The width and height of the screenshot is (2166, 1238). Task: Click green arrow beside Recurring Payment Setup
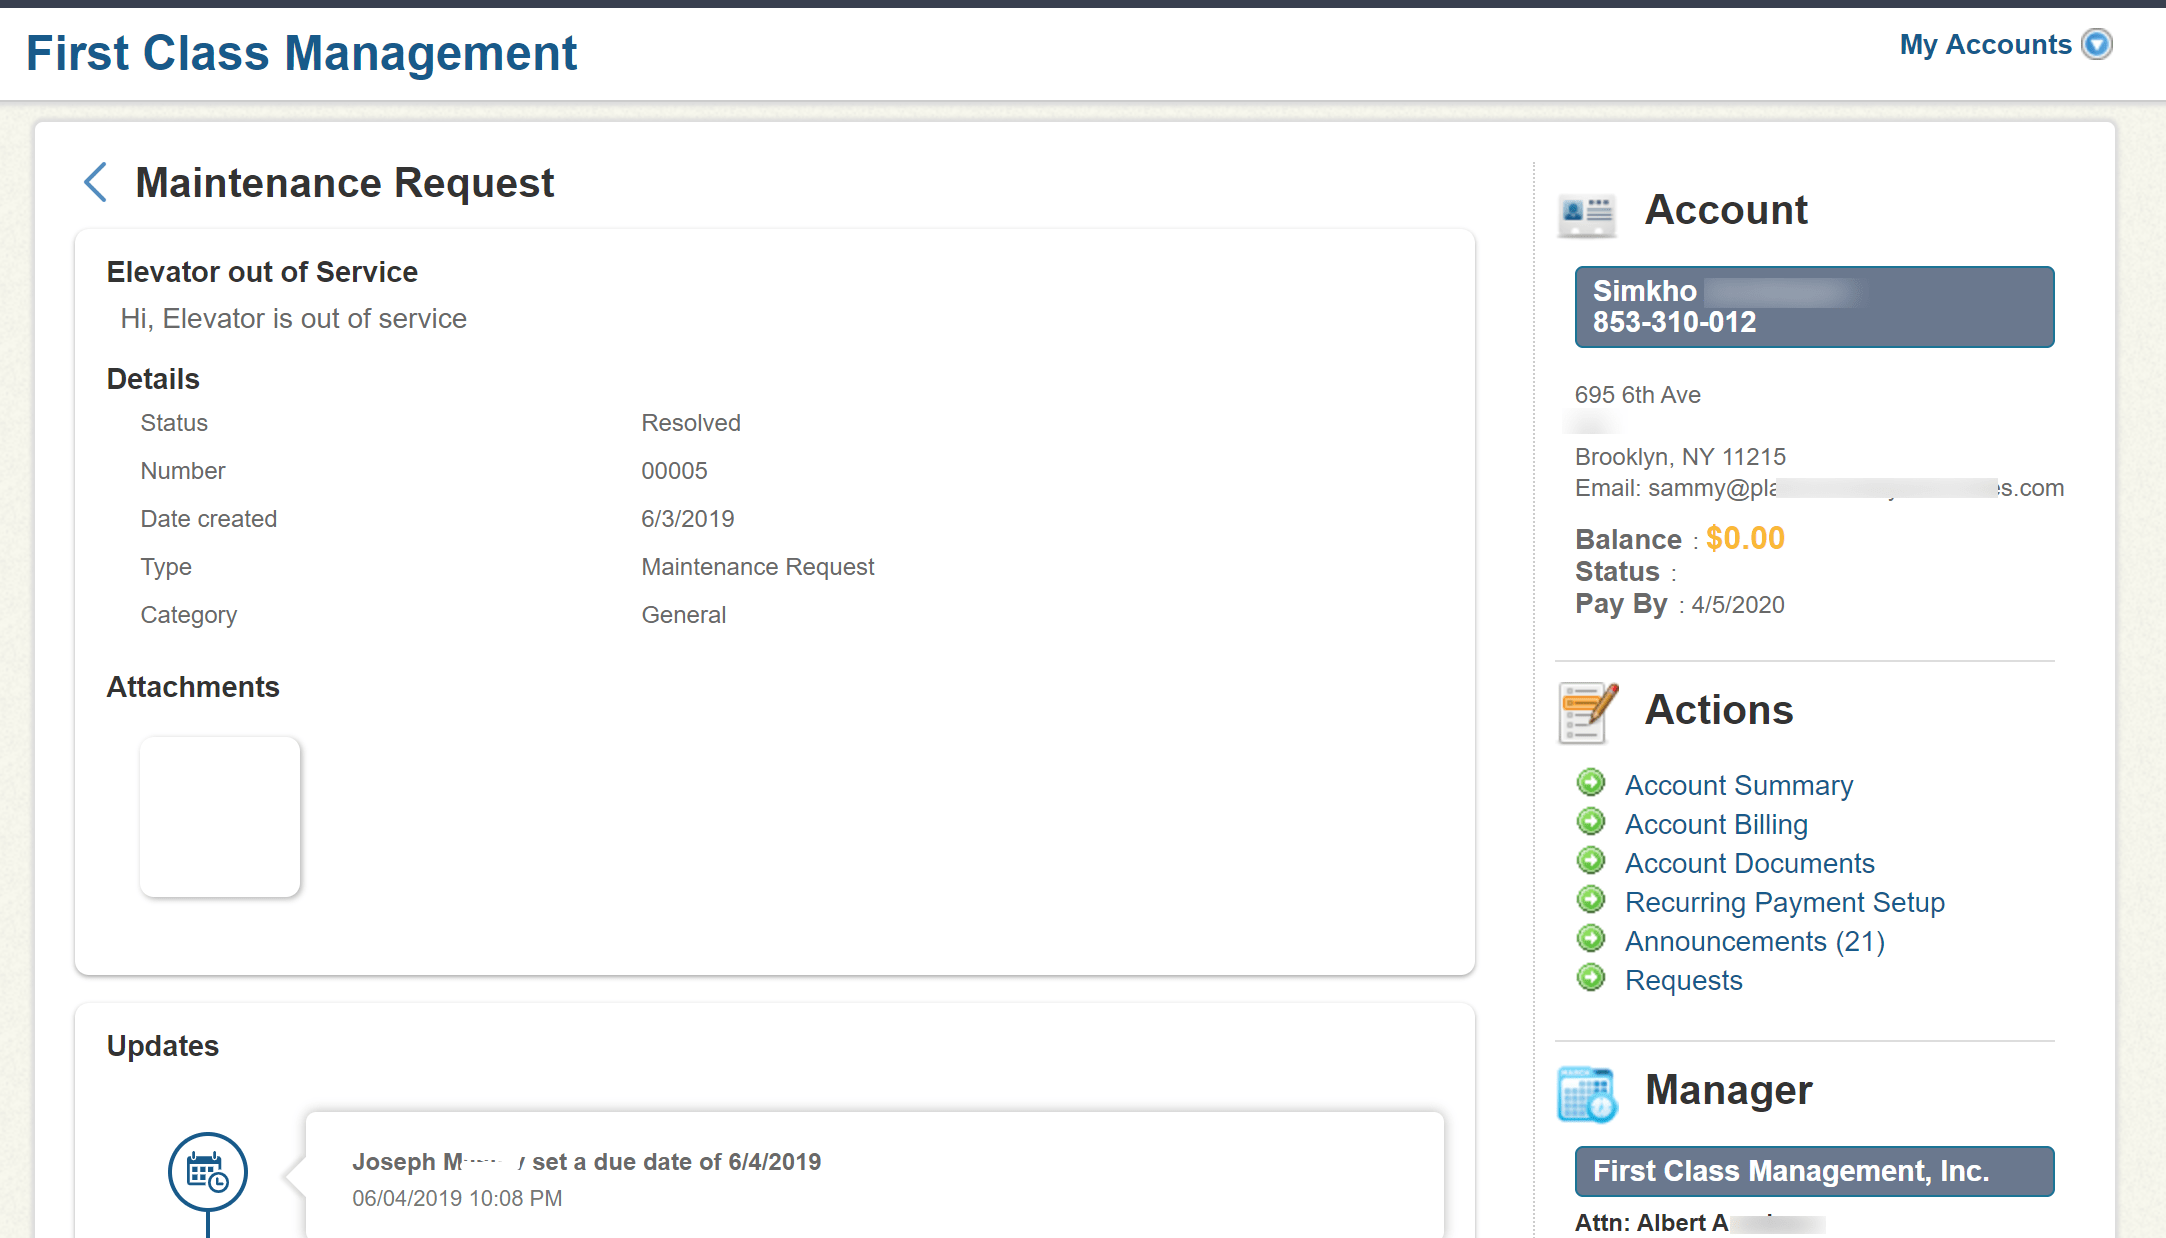pyautogui.click(x=1591, y=900)
